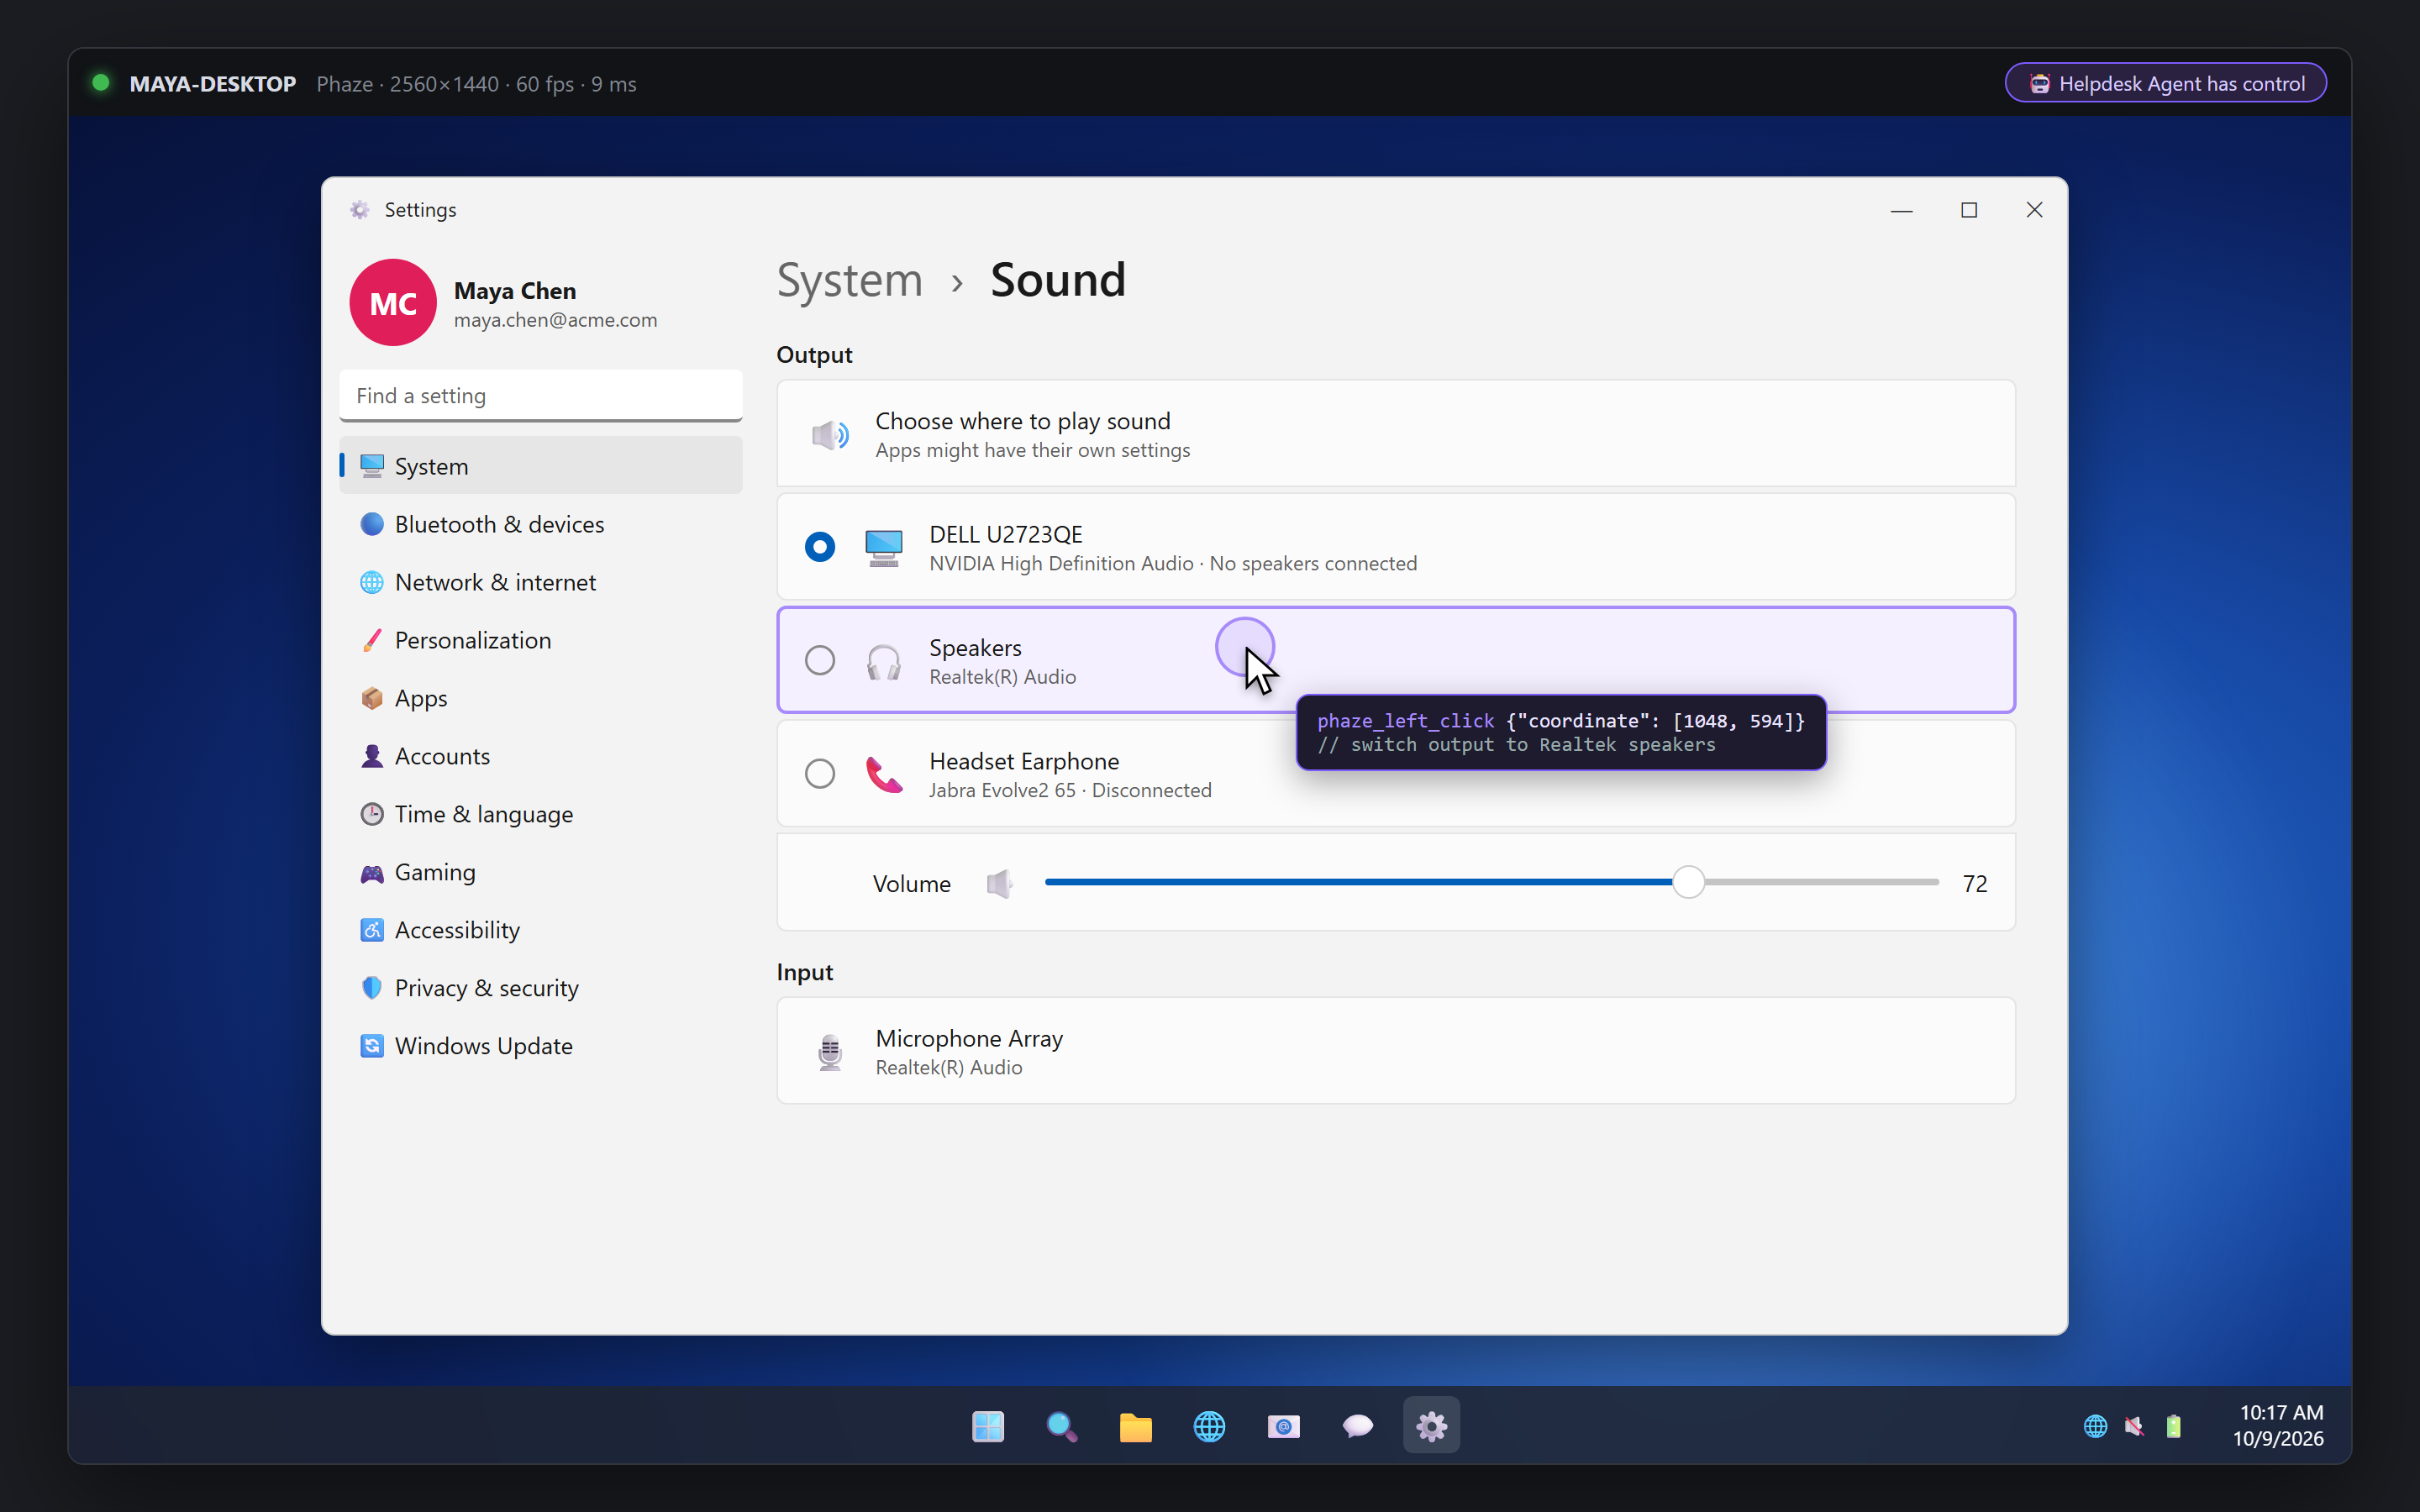This screenshot has height=1512, width=2420.
Task: Go to Time & language settings
Action: pos(541,813)
